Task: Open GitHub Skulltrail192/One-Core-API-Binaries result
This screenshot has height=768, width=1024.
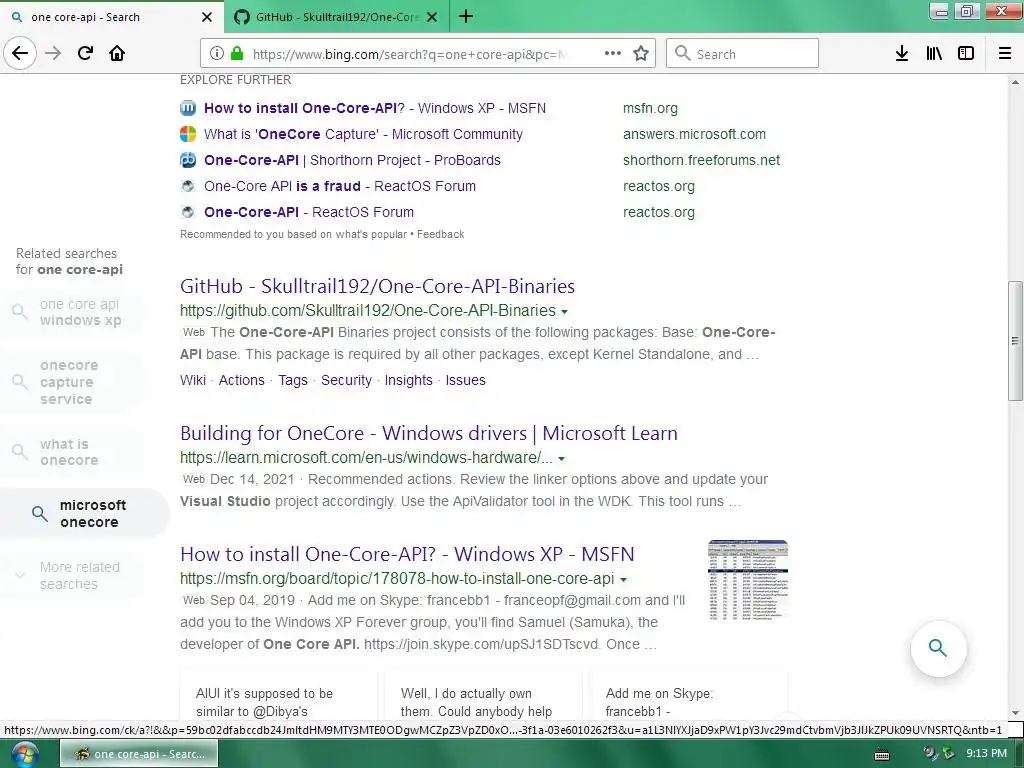Action: pos(377,286)
